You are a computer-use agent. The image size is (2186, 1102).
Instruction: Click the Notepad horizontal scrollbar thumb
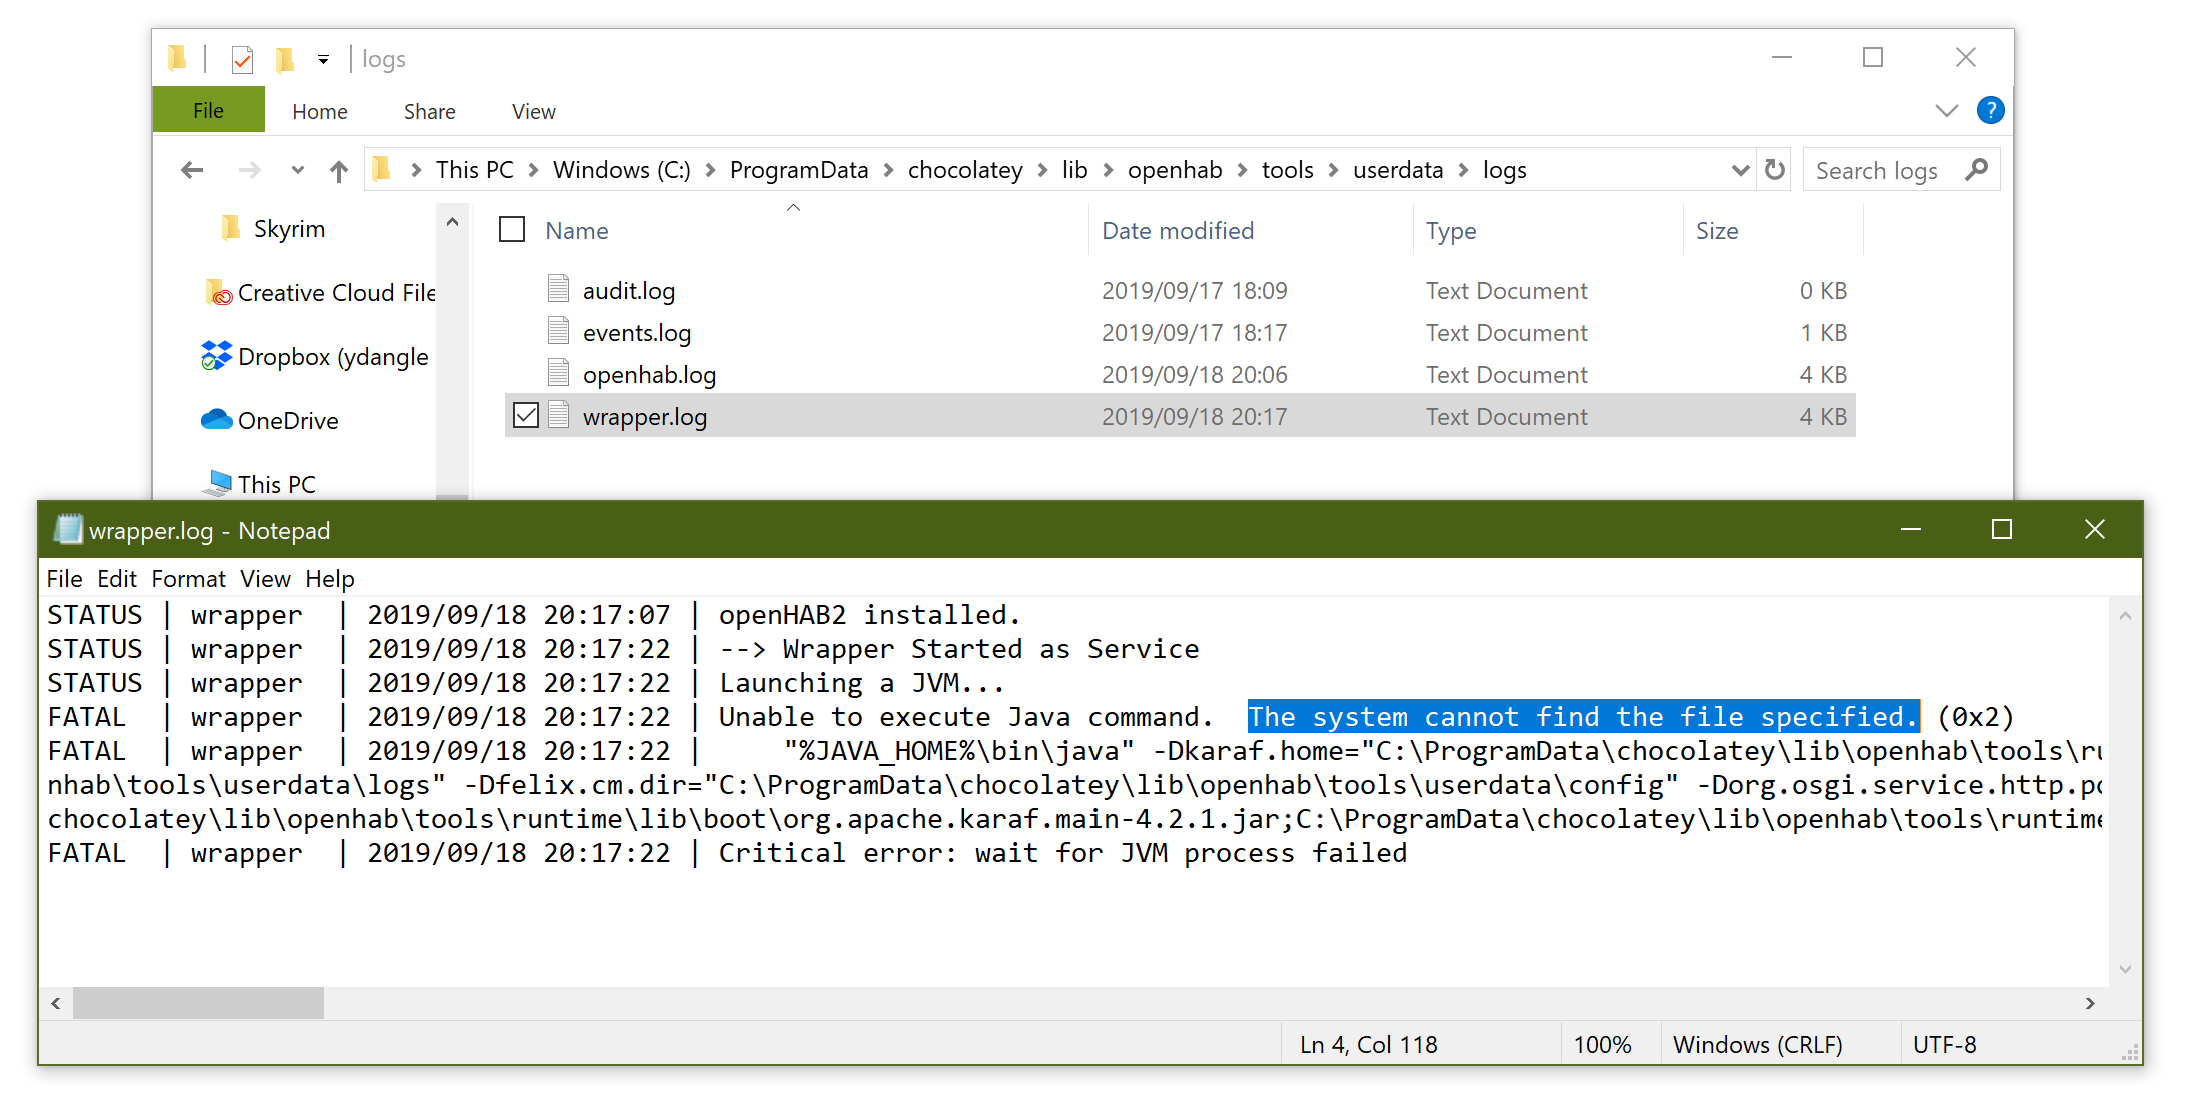pos(198,1003)
